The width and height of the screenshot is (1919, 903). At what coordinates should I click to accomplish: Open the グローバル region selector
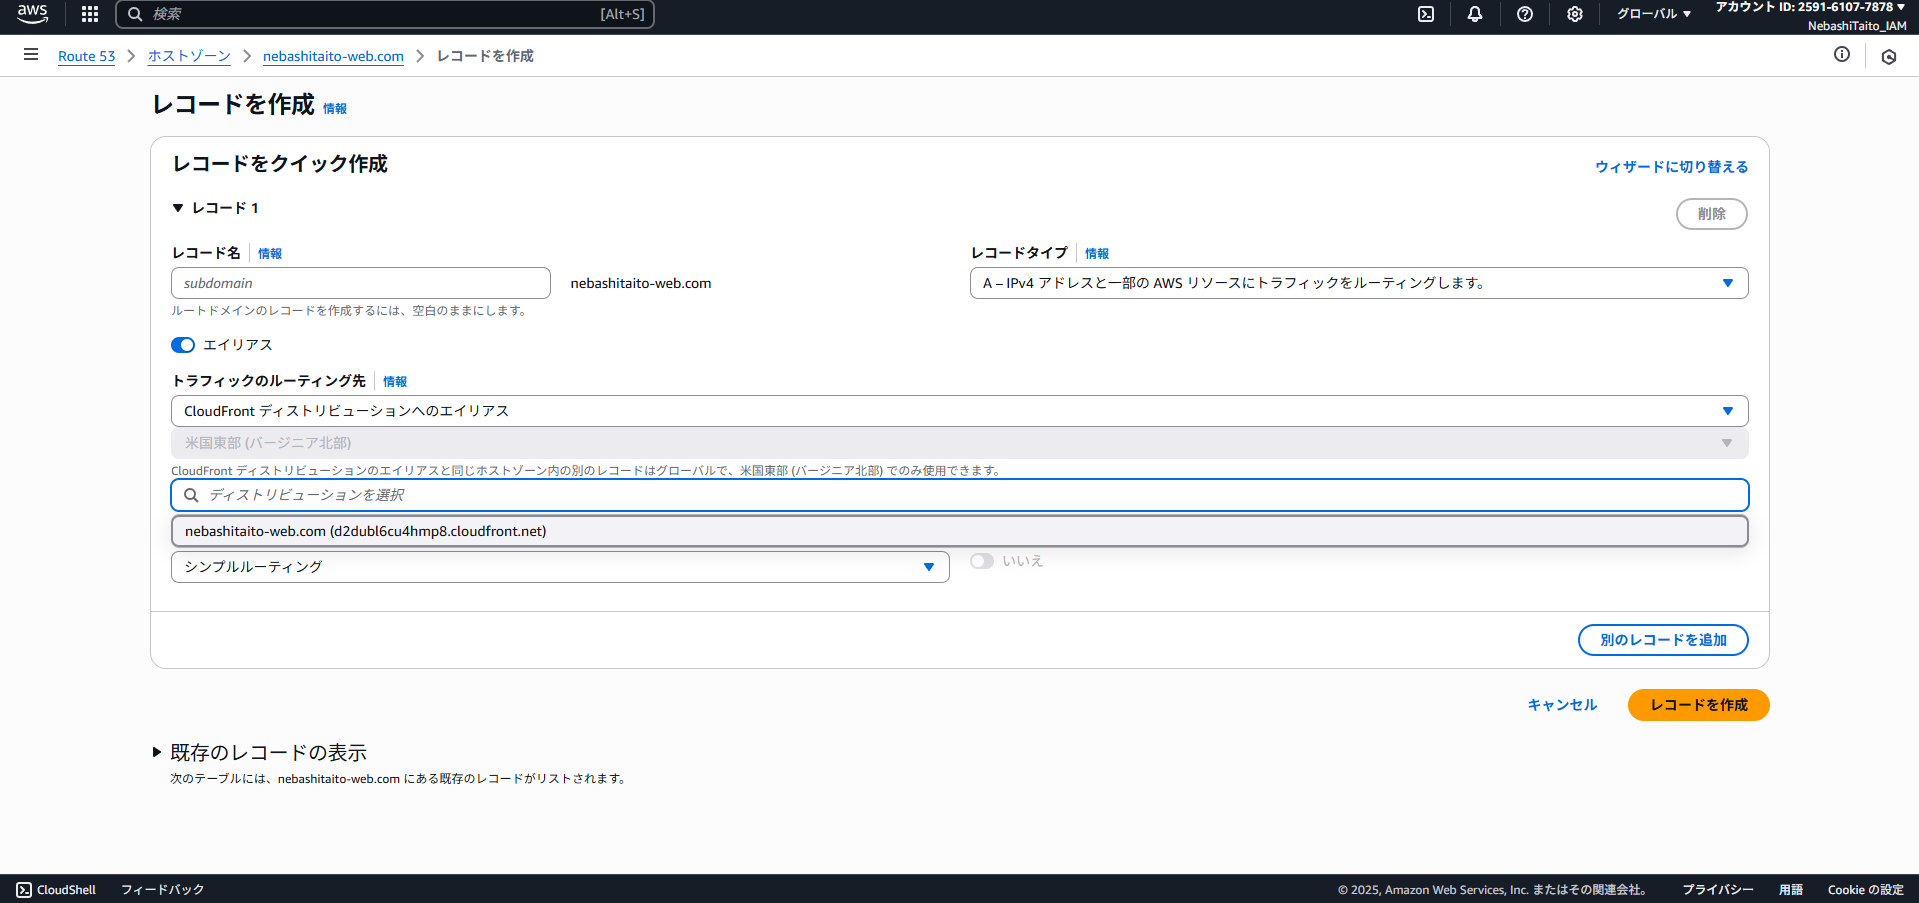point(1654,14)
